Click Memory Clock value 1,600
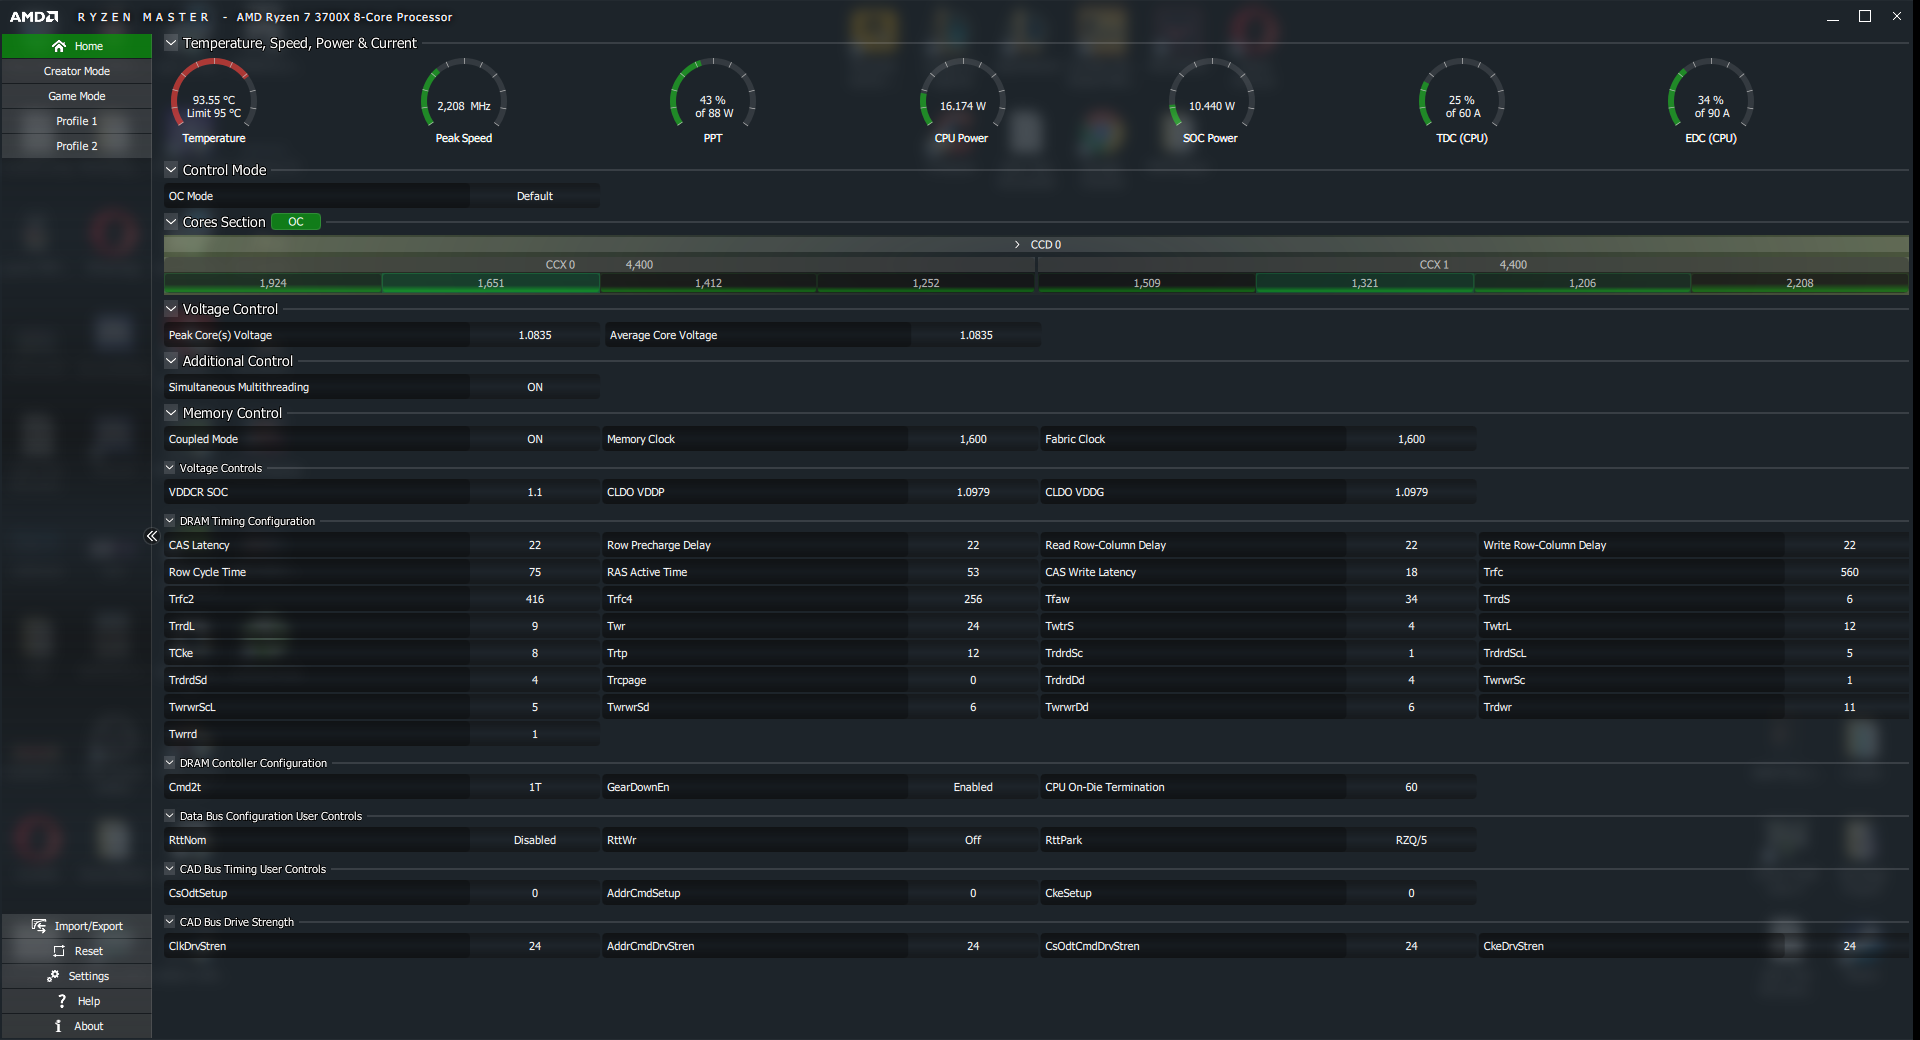This screenshot has height=1040, width=1920. pos(973,439)
